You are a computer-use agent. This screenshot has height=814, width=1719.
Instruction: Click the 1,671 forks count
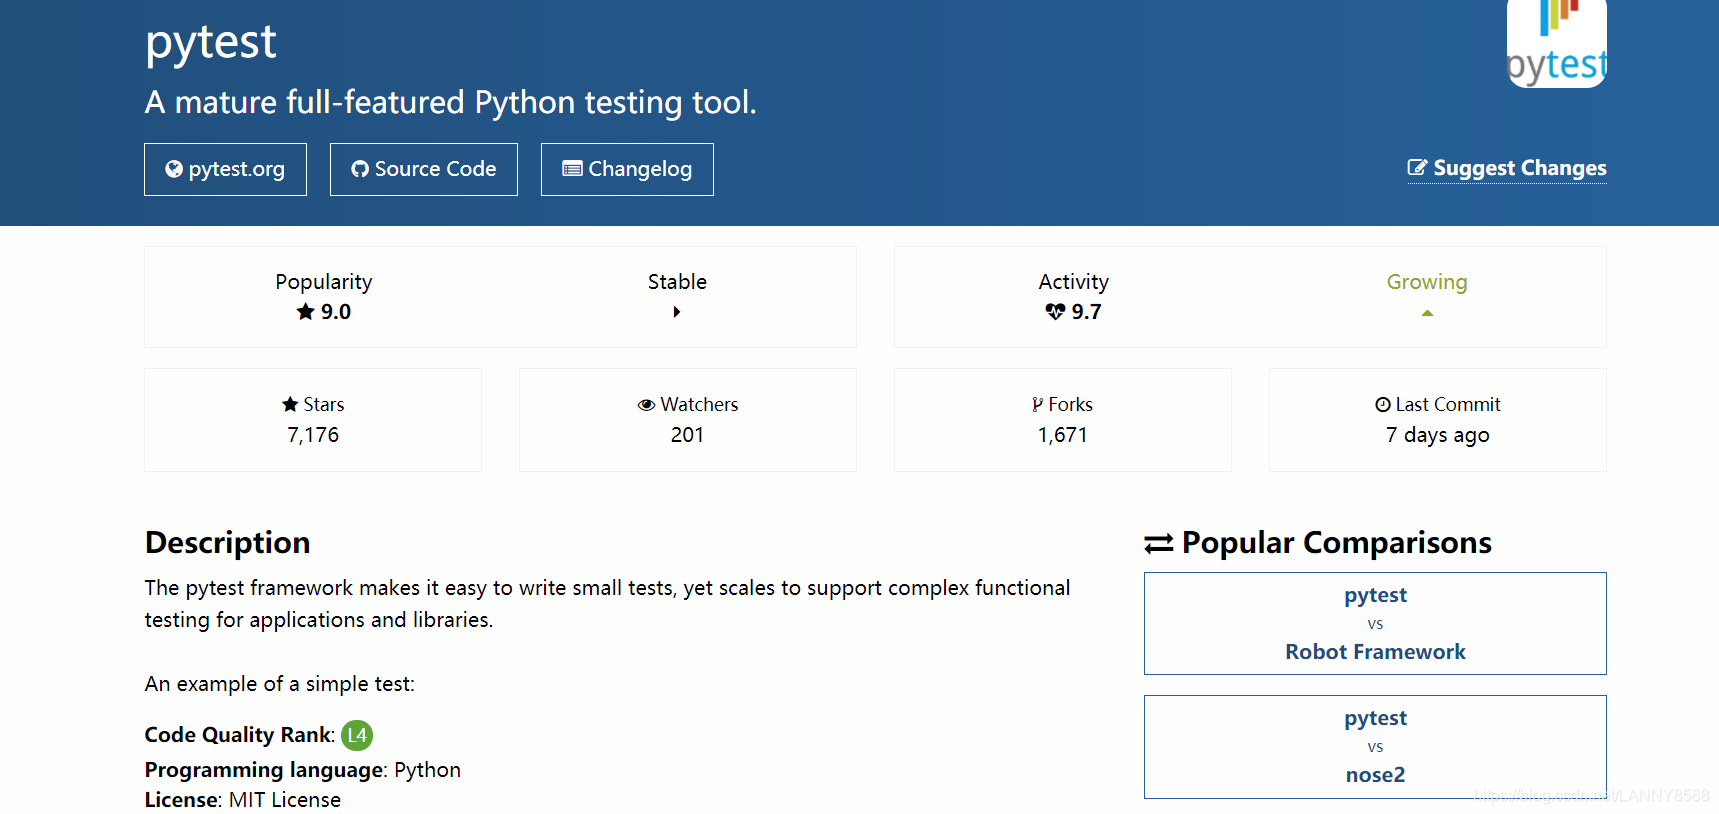[x=1062, y=435]
